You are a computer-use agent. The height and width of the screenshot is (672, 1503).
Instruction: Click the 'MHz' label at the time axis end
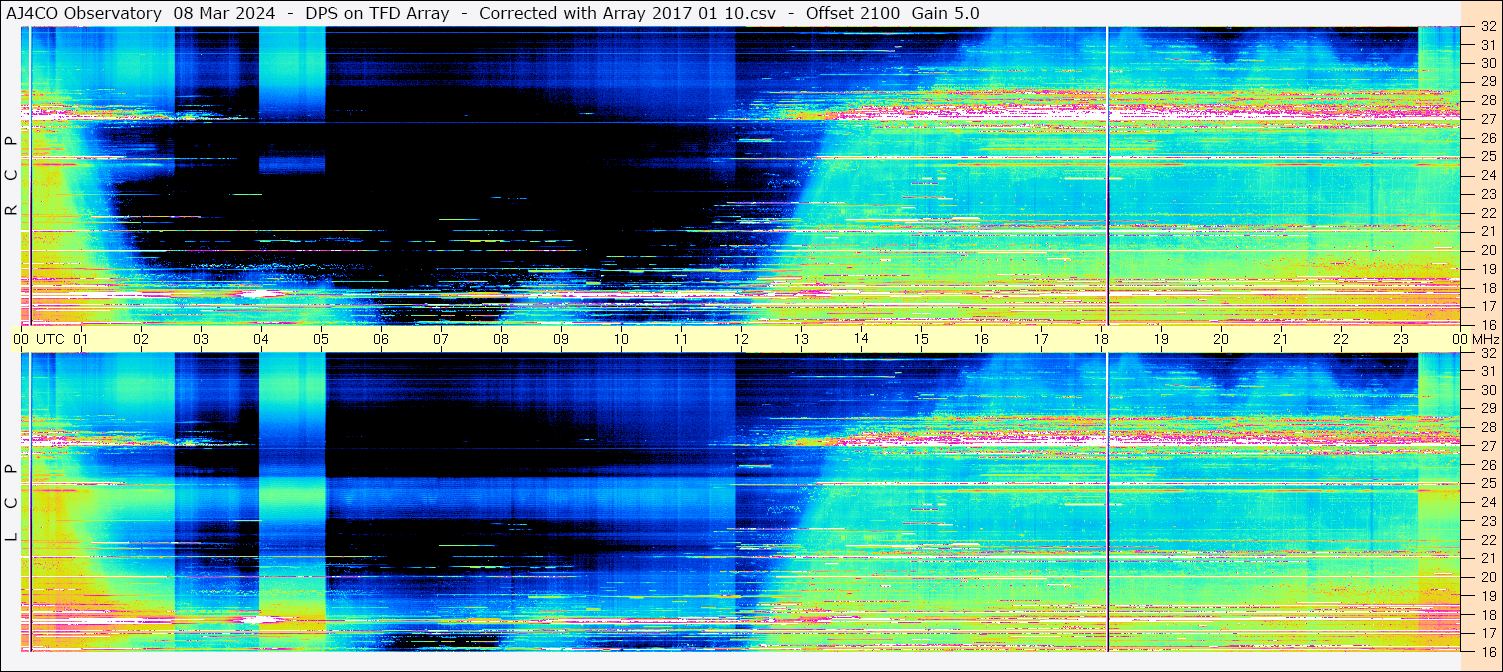(x=1484, y=339)
